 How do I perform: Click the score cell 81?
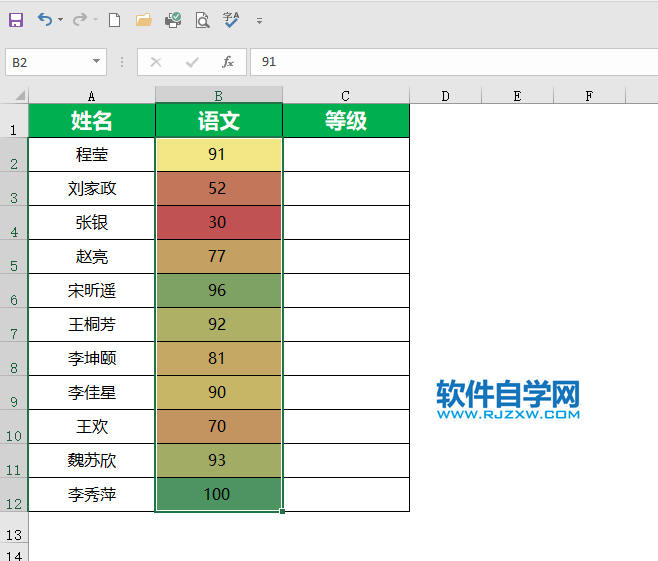click(219, 358)
